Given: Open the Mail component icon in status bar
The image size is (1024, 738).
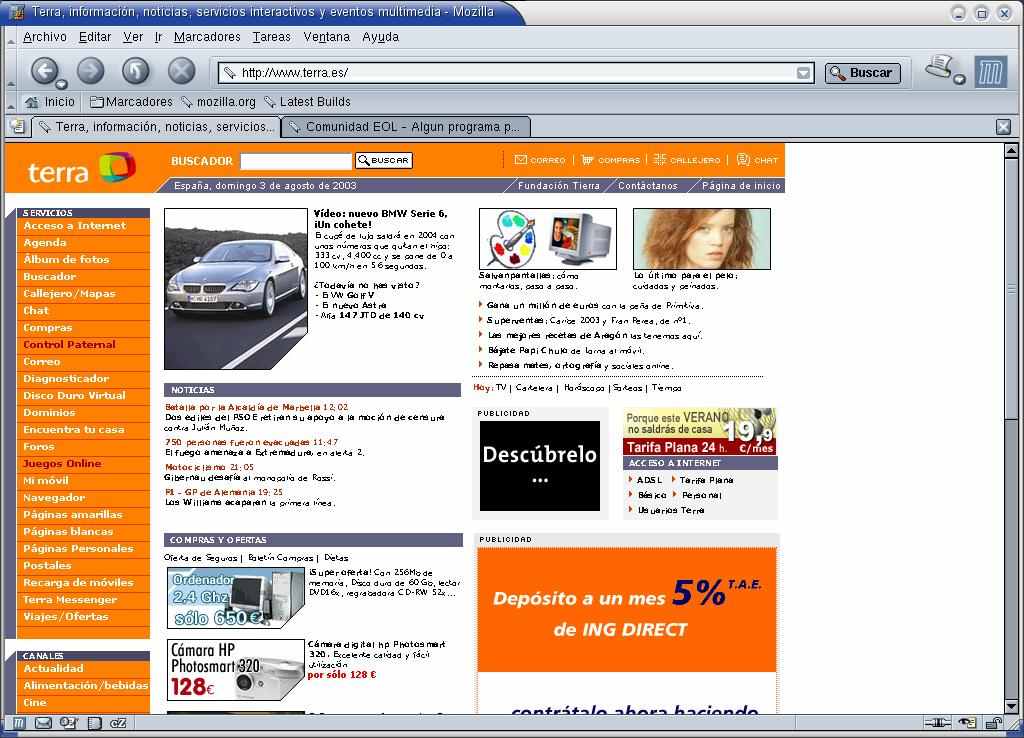Looking at the screenshot, I should click(x=43, y=723).
